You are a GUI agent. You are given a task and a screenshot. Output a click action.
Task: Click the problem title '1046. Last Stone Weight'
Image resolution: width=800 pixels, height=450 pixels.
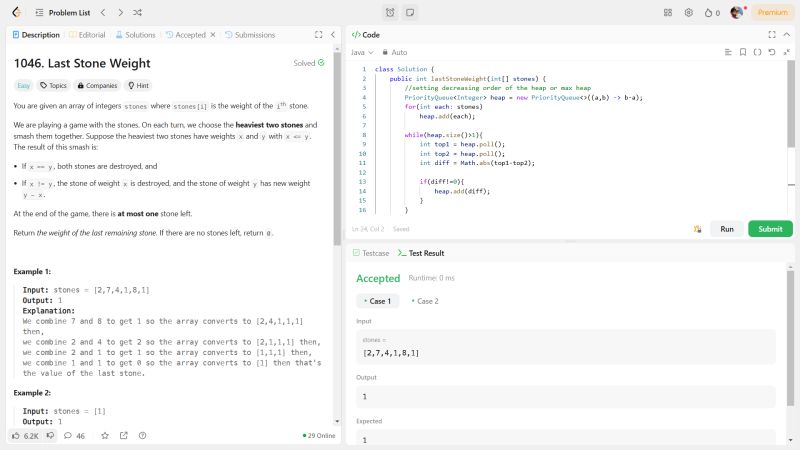click(x=82, y=63)
